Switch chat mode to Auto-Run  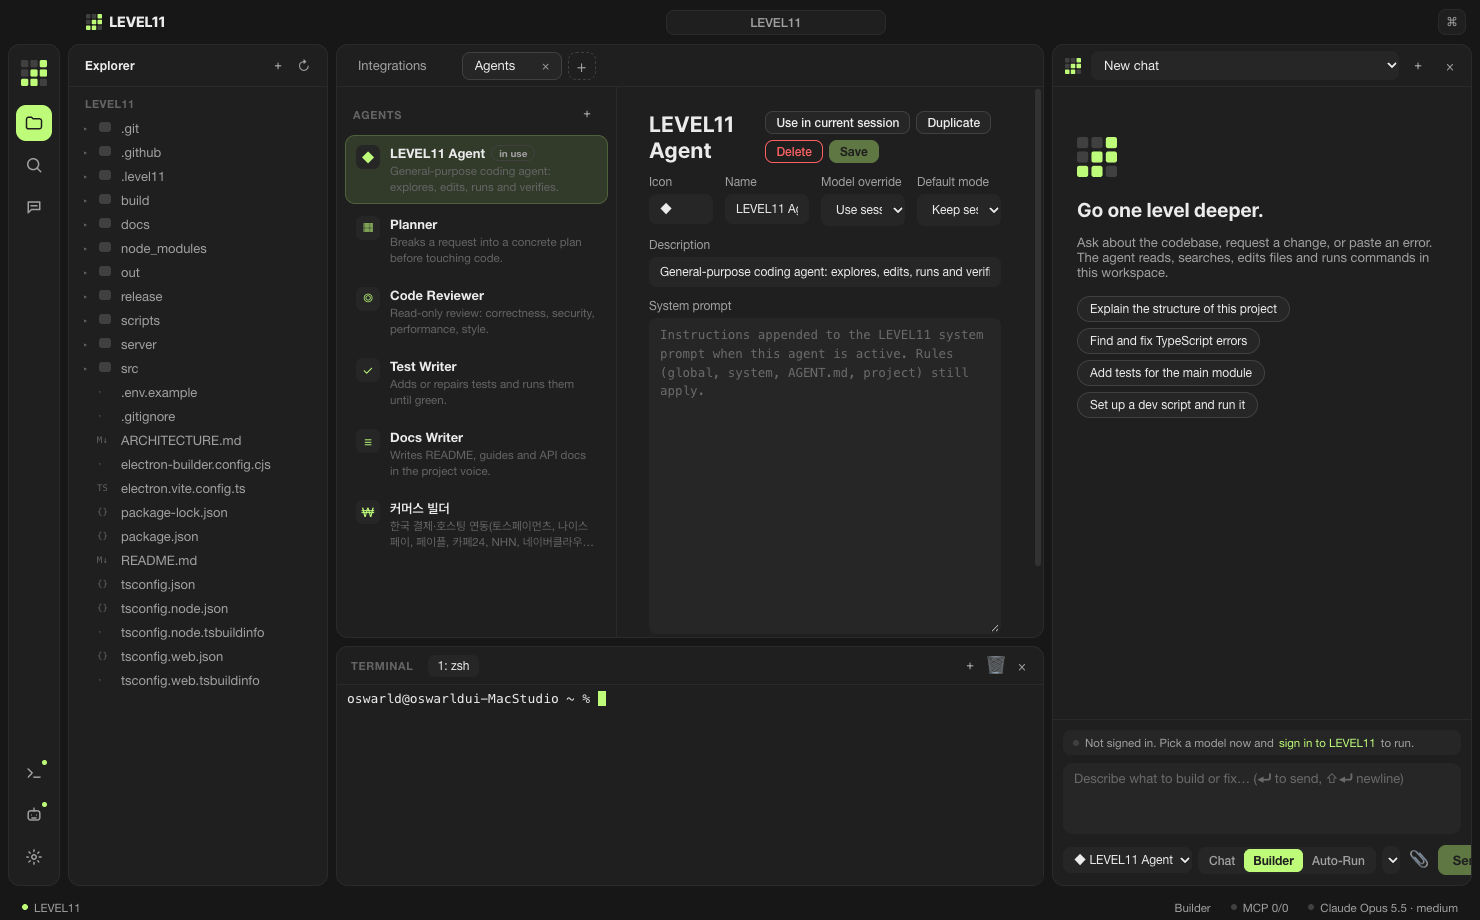(1338, 860)
